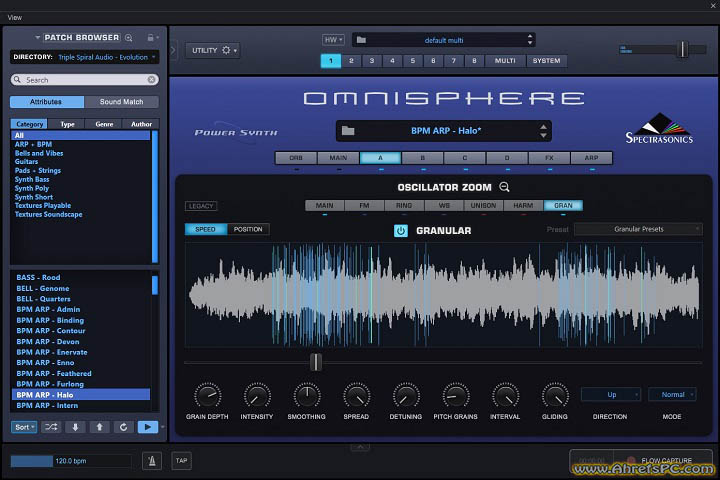Click the refresh browser icon
This screenshot has width=720, height=480.
124,427
